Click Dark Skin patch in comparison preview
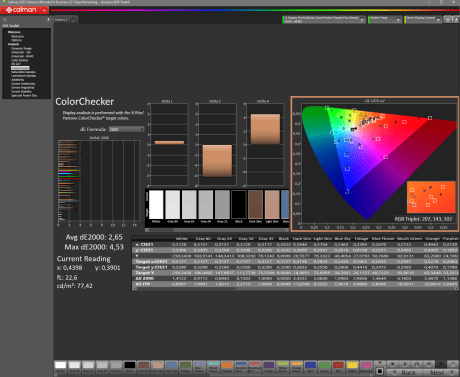Screen dimensions: 460x377 (255, 205)
